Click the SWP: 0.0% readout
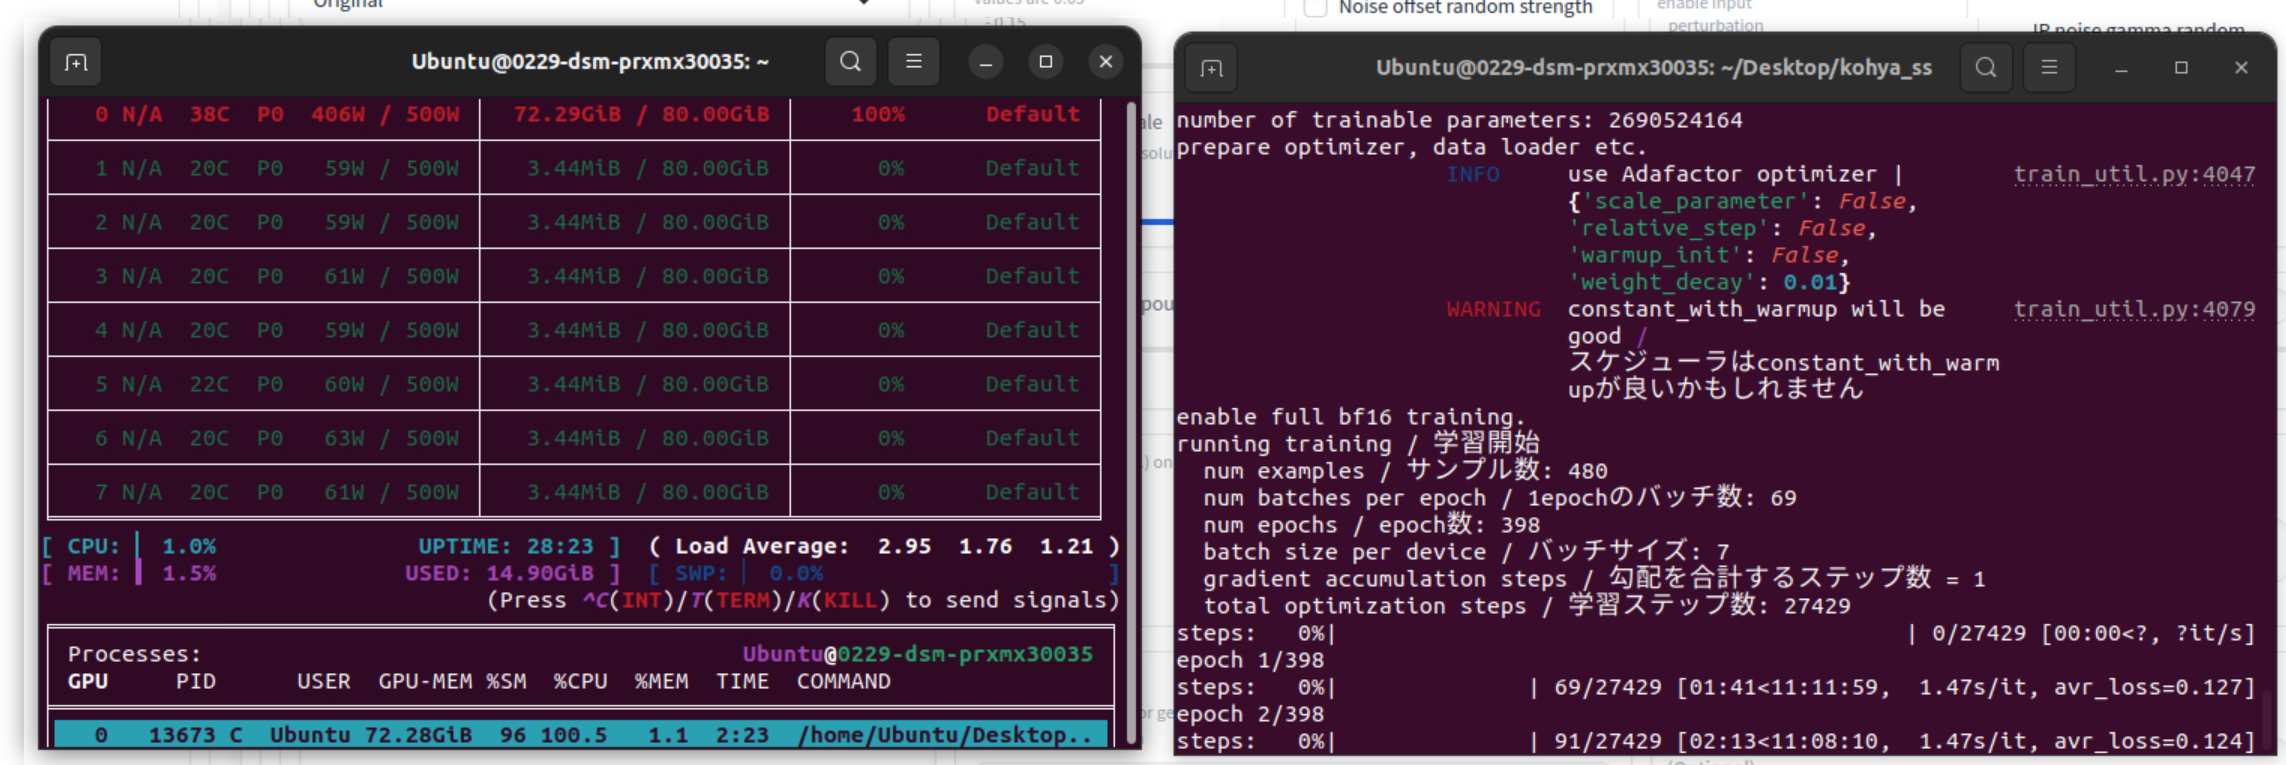Image resolution: width=2286 pixels, height=765 pixels. click(x=749, y=573)
